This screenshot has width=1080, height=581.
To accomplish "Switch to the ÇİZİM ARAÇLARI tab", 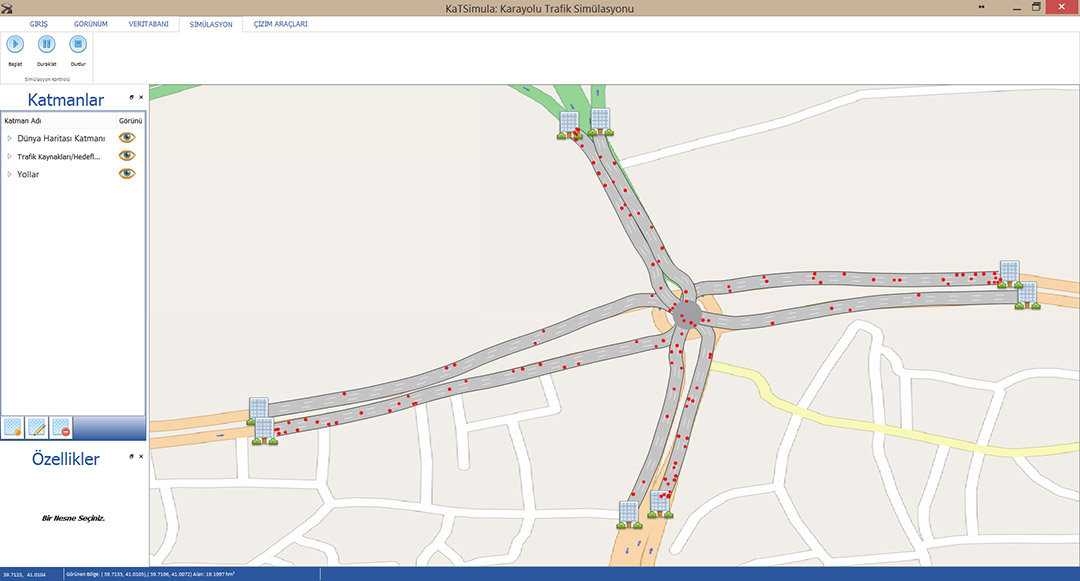I will pos(281,23).
